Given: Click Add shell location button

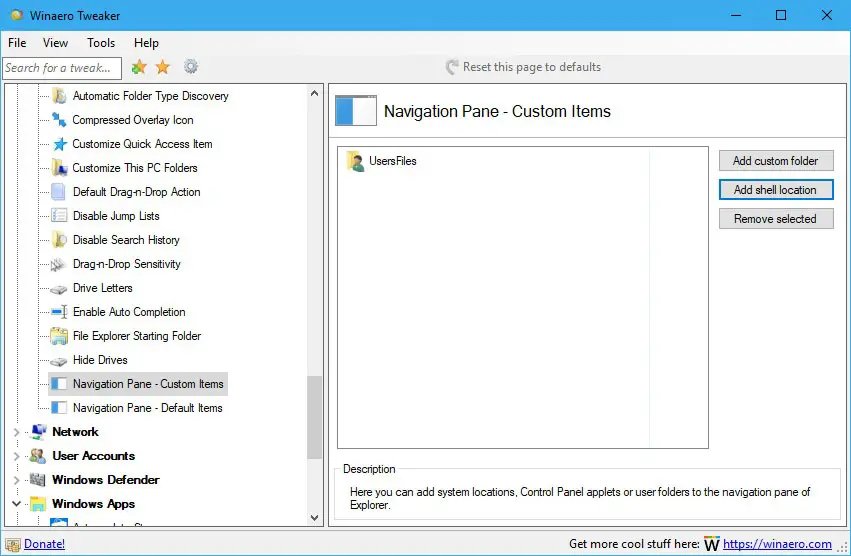Looking at the screenshot, I should (776, 190).
